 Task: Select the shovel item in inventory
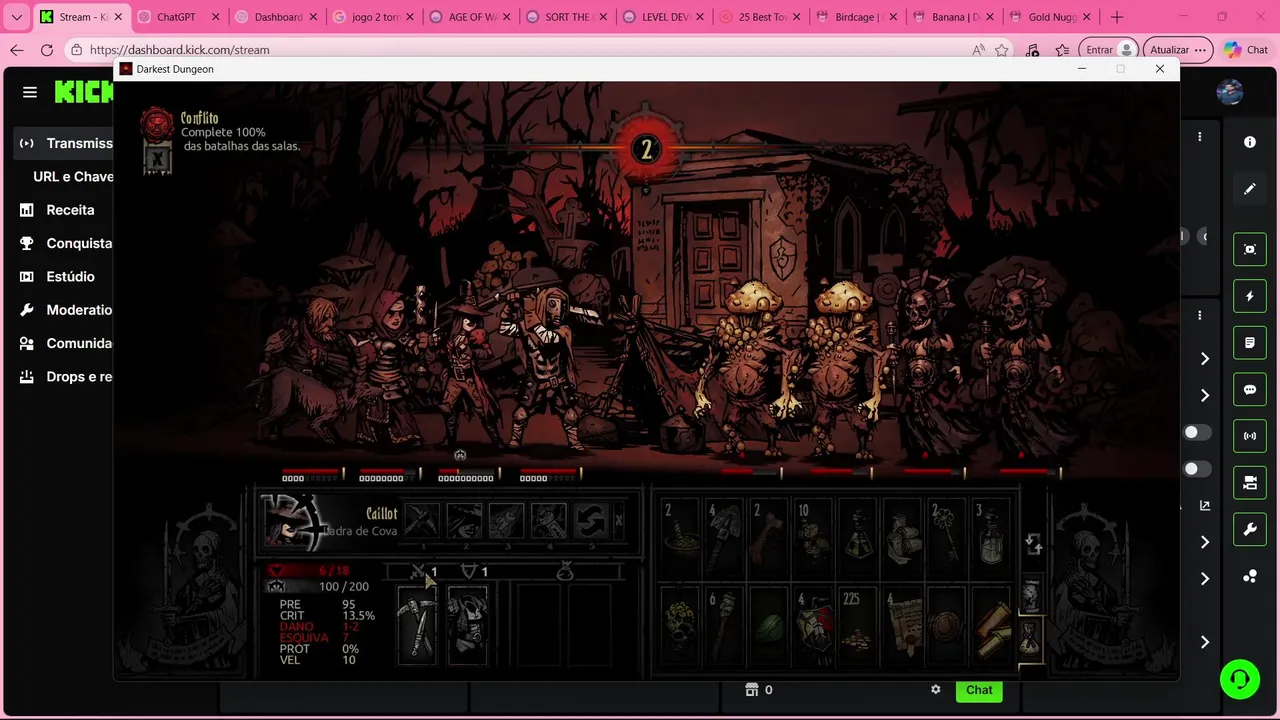click(725, 538)
